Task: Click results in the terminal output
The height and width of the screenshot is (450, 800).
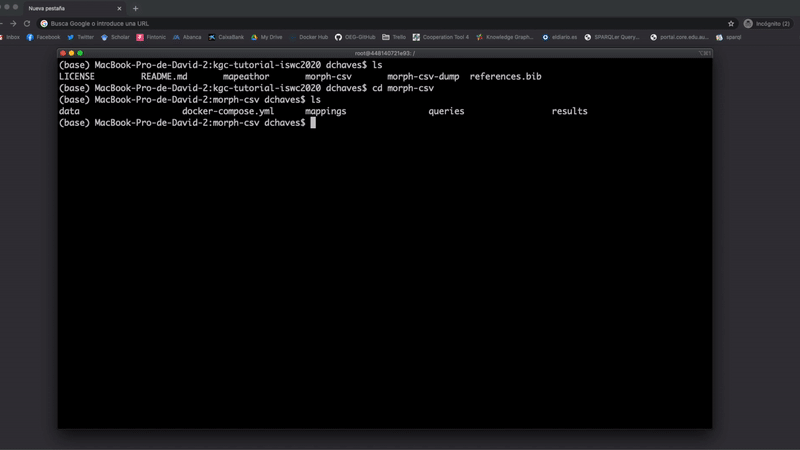Action: (569, 111)
